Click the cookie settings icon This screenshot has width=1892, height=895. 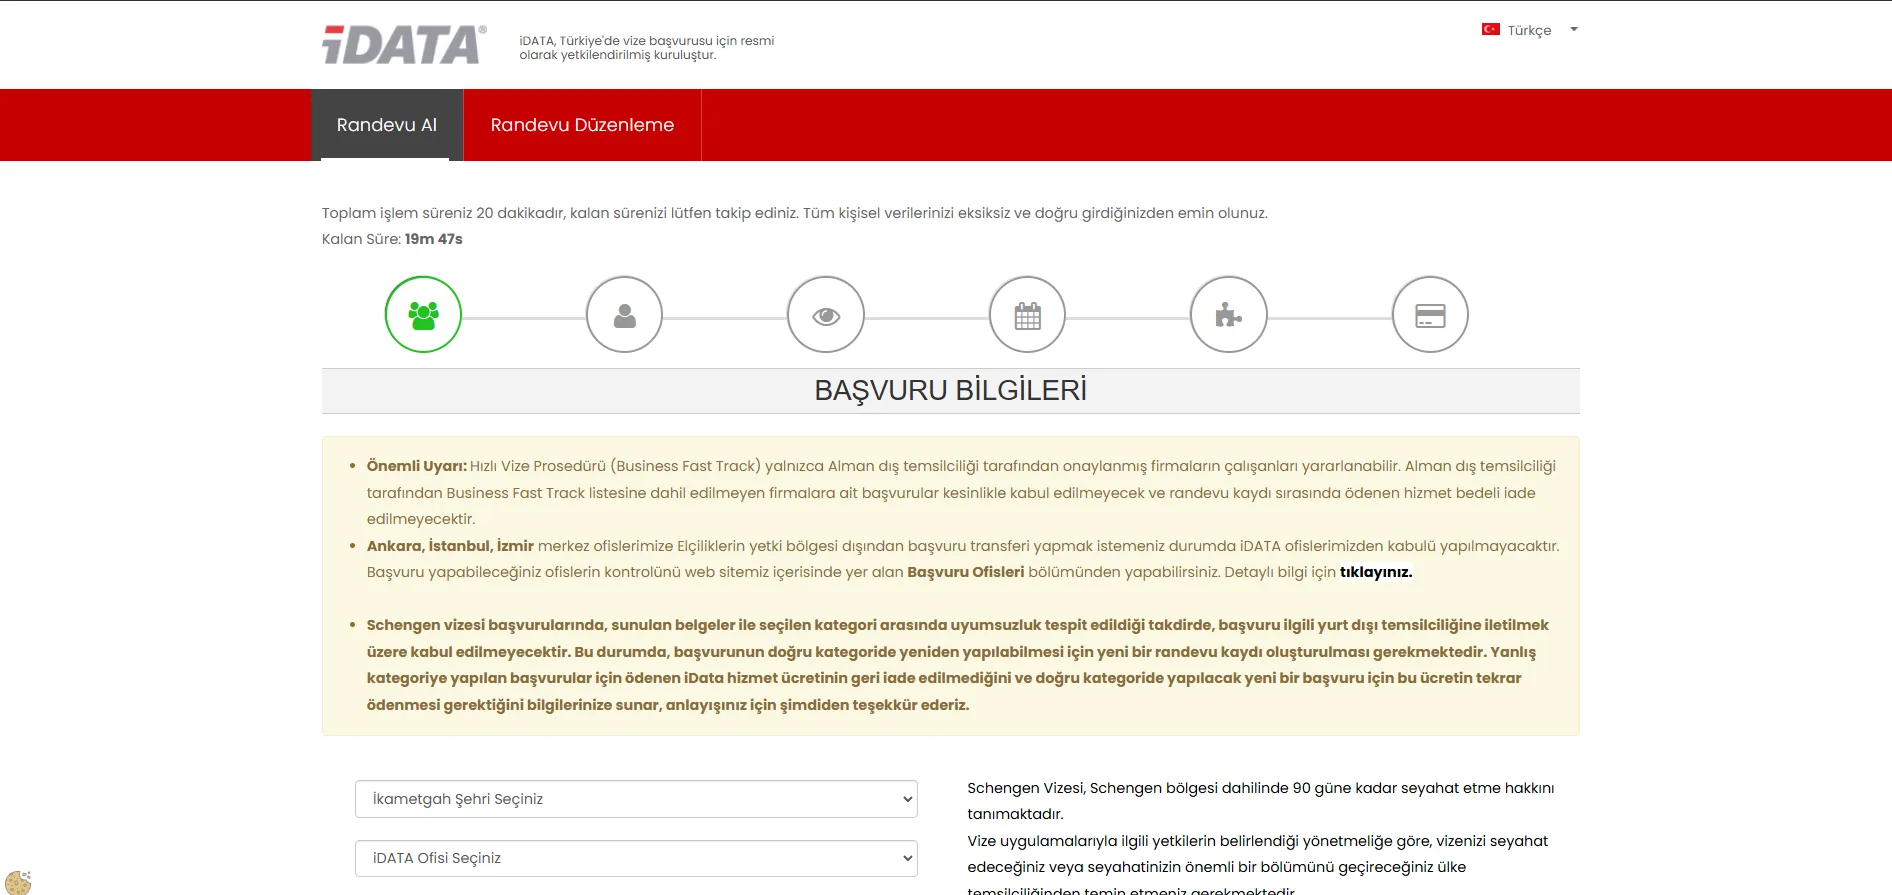18,882
